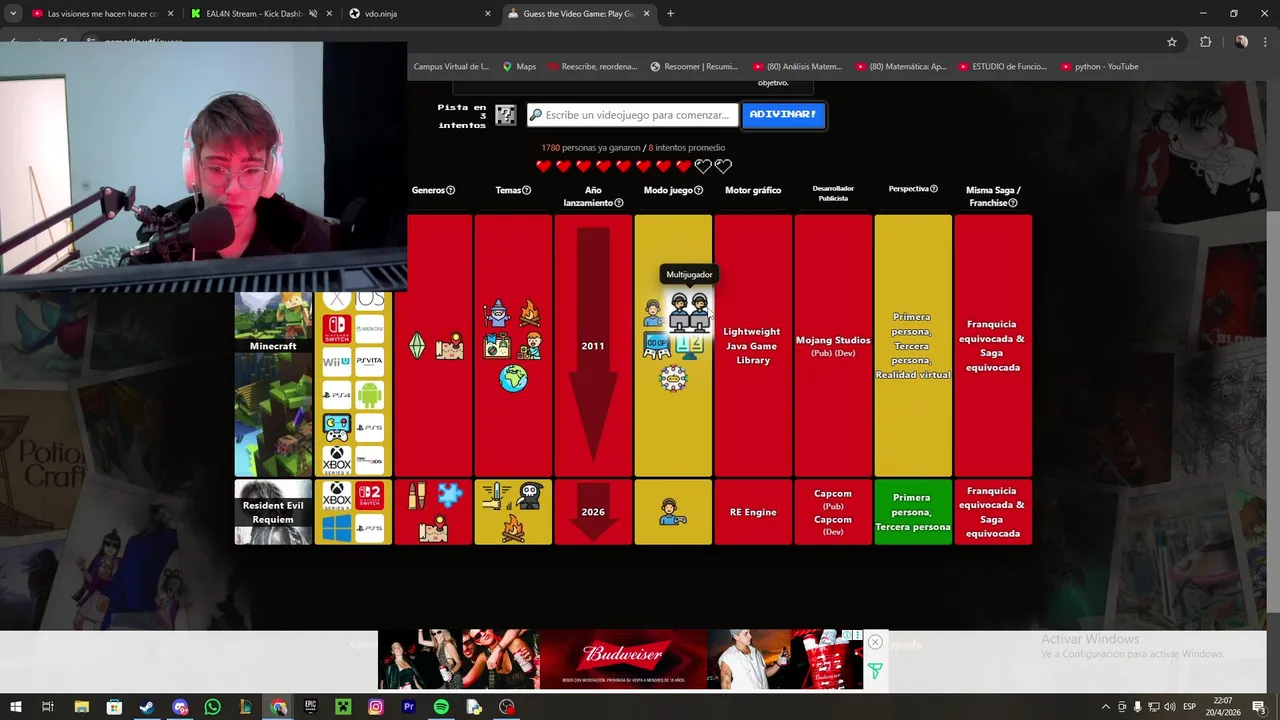
Task: Click the ADIVINAR! guess button
Action: pos(783,115)
